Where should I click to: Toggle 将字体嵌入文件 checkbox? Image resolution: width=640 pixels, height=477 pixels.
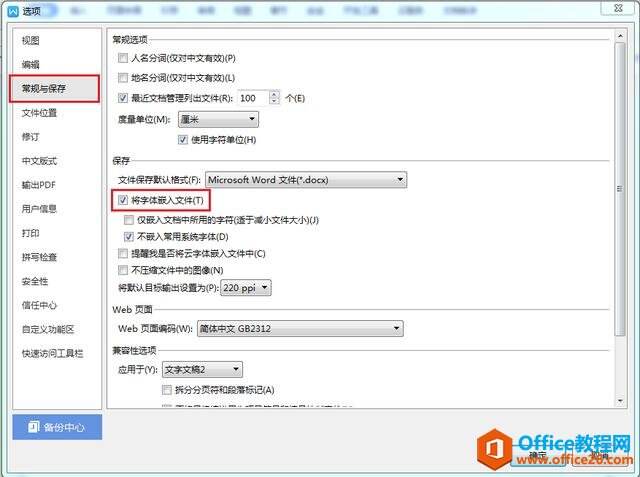[x=123, y=200]
